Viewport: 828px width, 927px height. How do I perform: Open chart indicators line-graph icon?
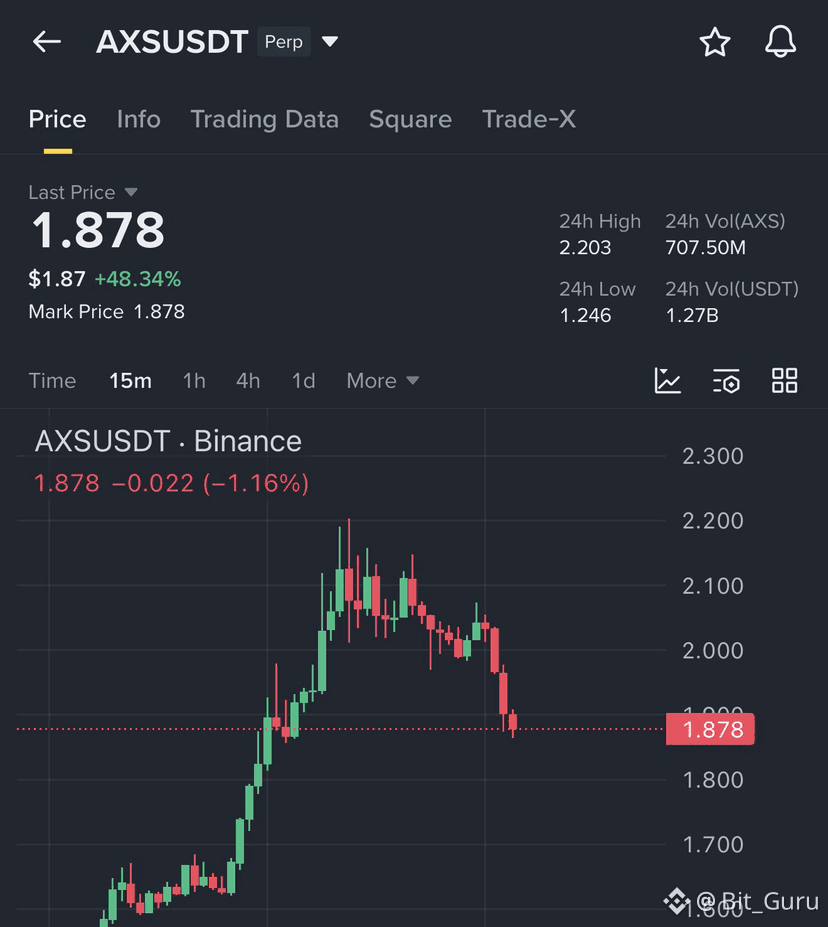coord(668,380)
